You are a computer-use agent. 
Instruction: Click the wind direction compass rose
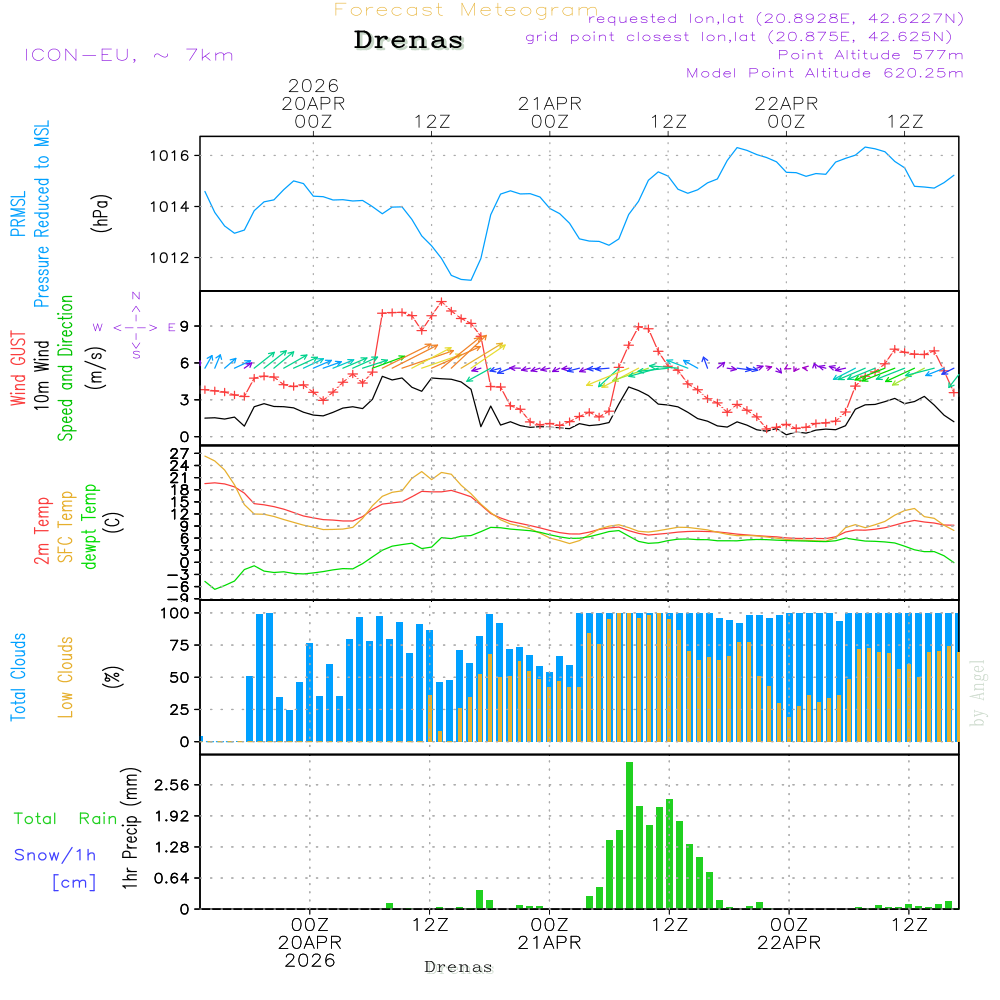136,326
